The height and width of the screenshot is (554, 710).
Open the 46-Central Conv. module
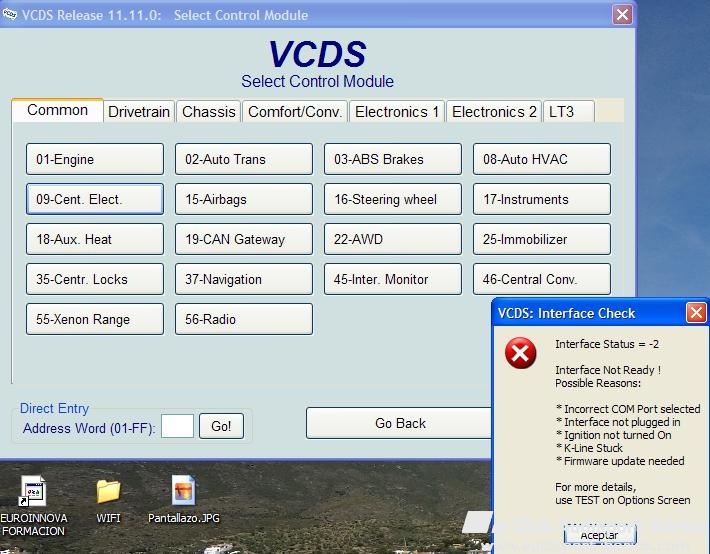click(x=542, y=279)
